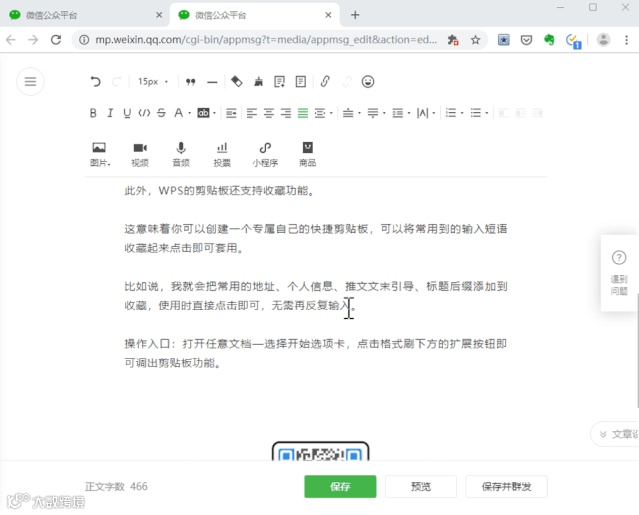Click the 正文字数 466 word count
This screenshot has height=515, width=639.
tap(116, 486)
